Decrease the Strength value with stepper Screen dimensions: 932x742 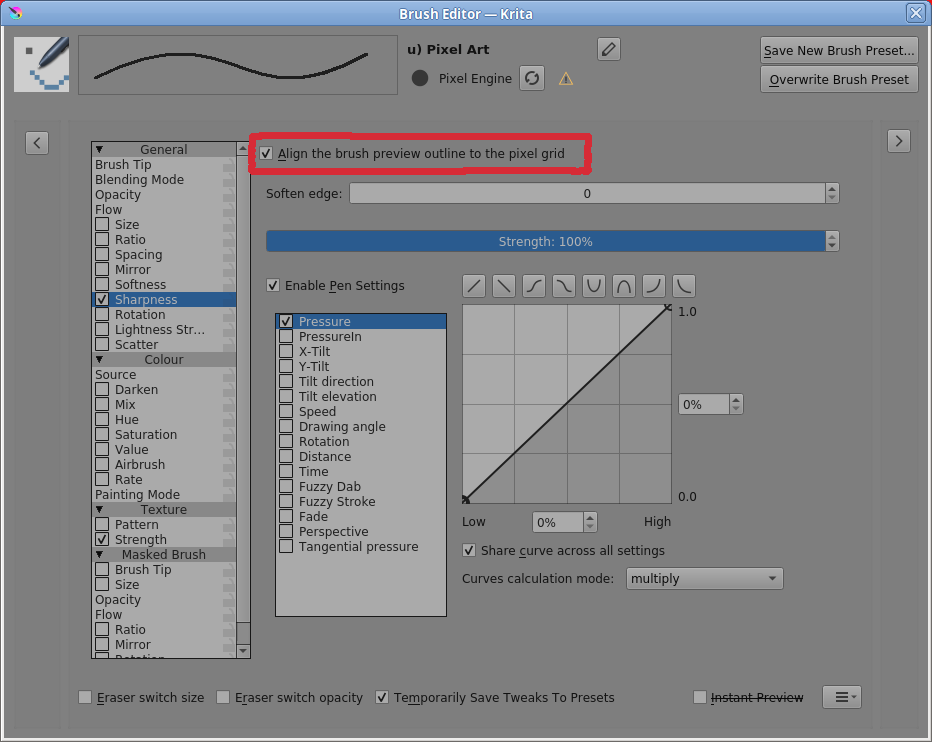pyautogui.click(x=832, y=246)
